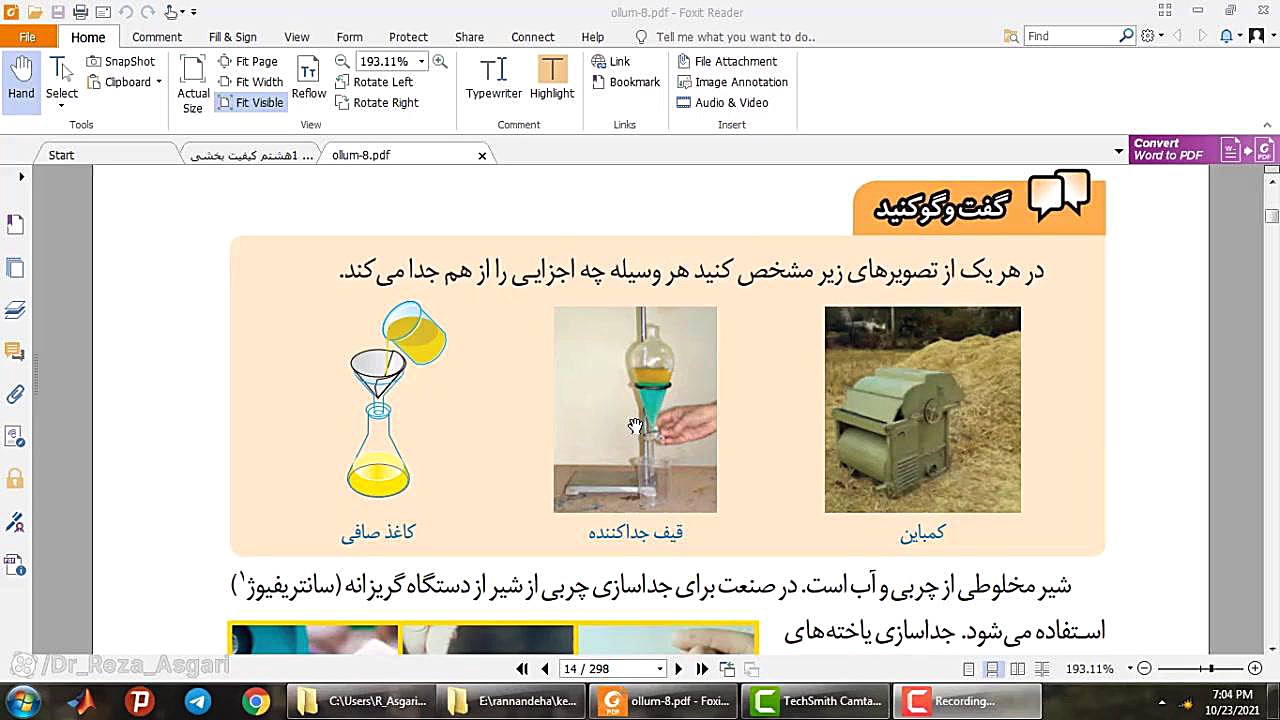Viewport: 1280px width, 720px height.
Task: Open the Help ribbon tab
Action: click(593, 37)
